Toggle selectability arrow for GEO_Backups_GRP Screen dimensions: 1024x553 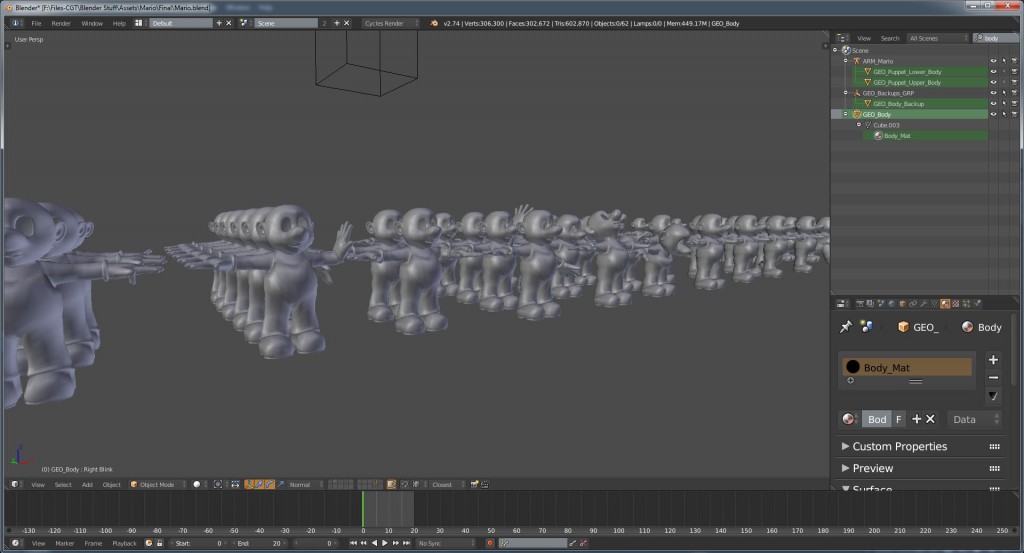1004,93
